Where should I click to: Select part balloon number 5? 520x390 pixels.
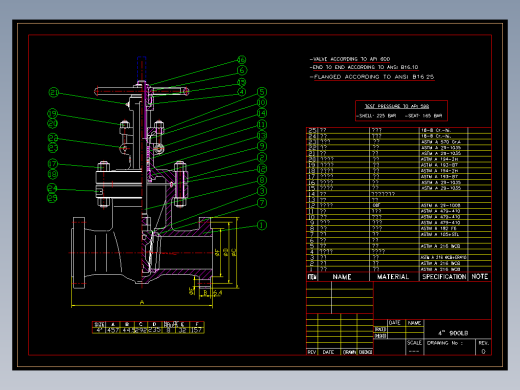coord(262,92)
